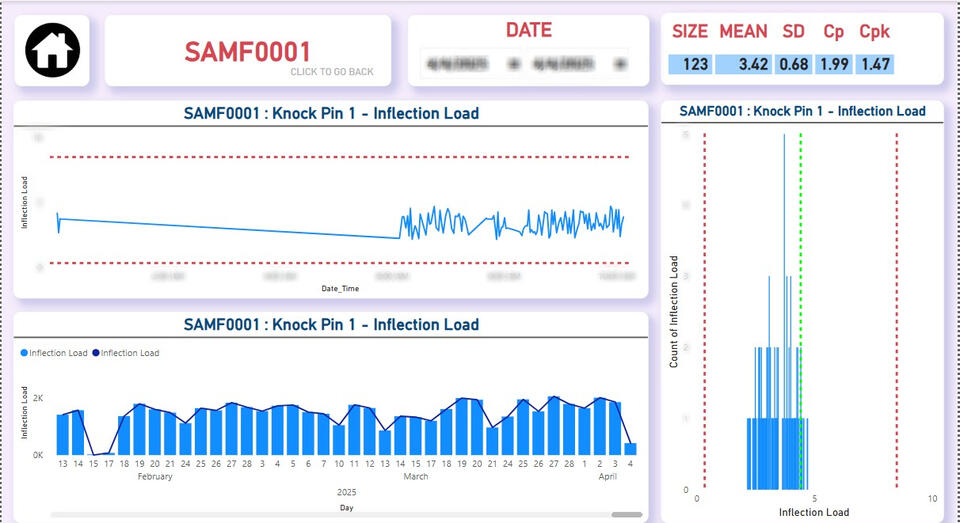
Task: Click the light blue Inflection Load legend marker
Action: (x=24, y=353)
